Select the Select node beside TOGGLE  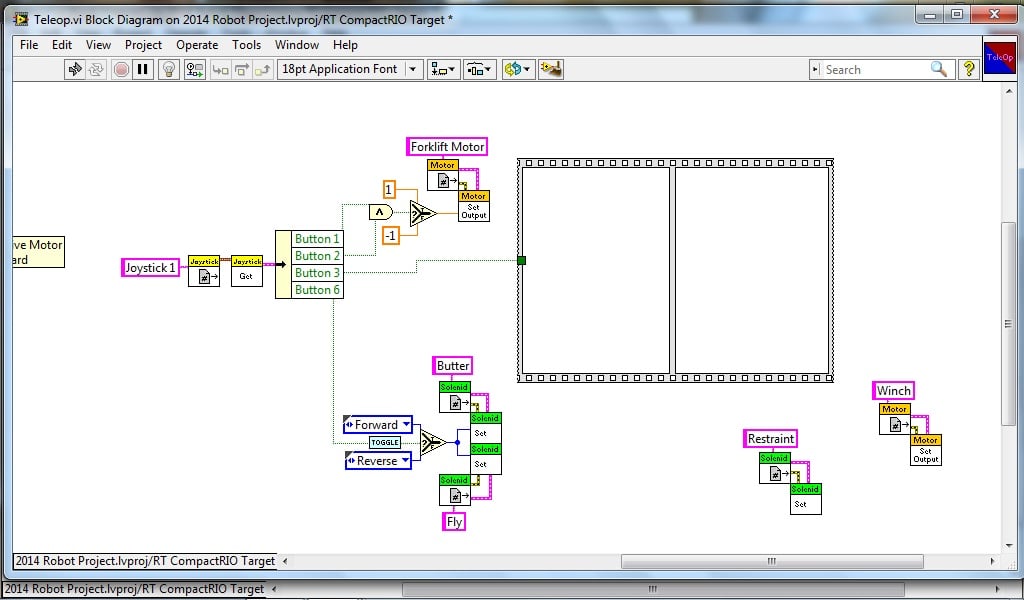click(434, 443)
